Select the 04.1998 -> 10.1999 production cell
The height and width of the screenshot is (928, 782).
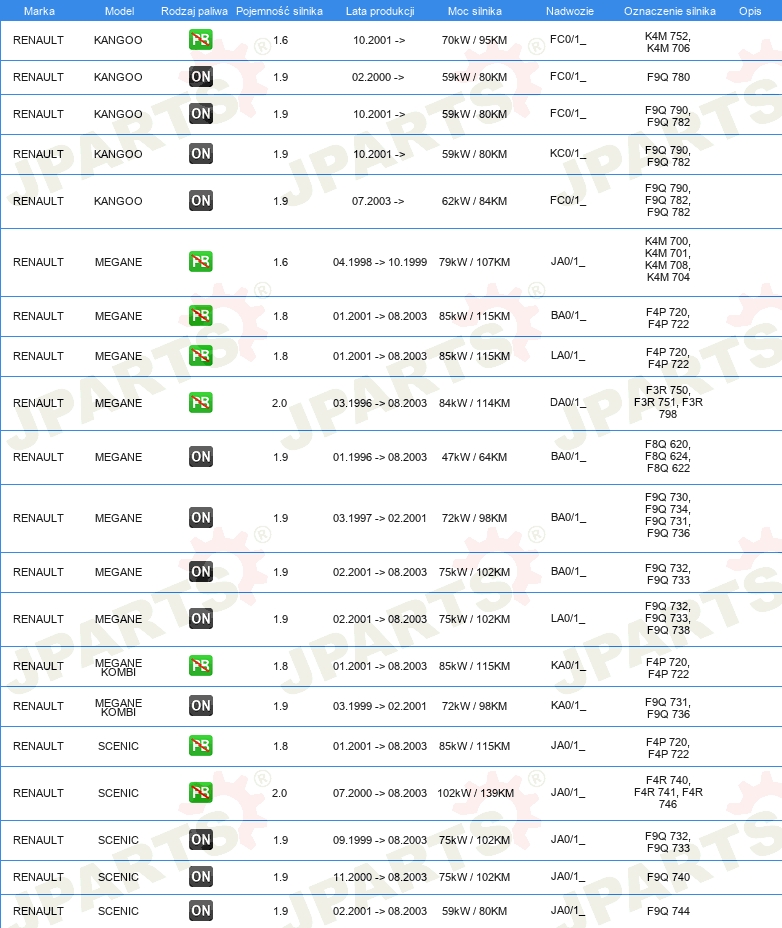point(379,262)
